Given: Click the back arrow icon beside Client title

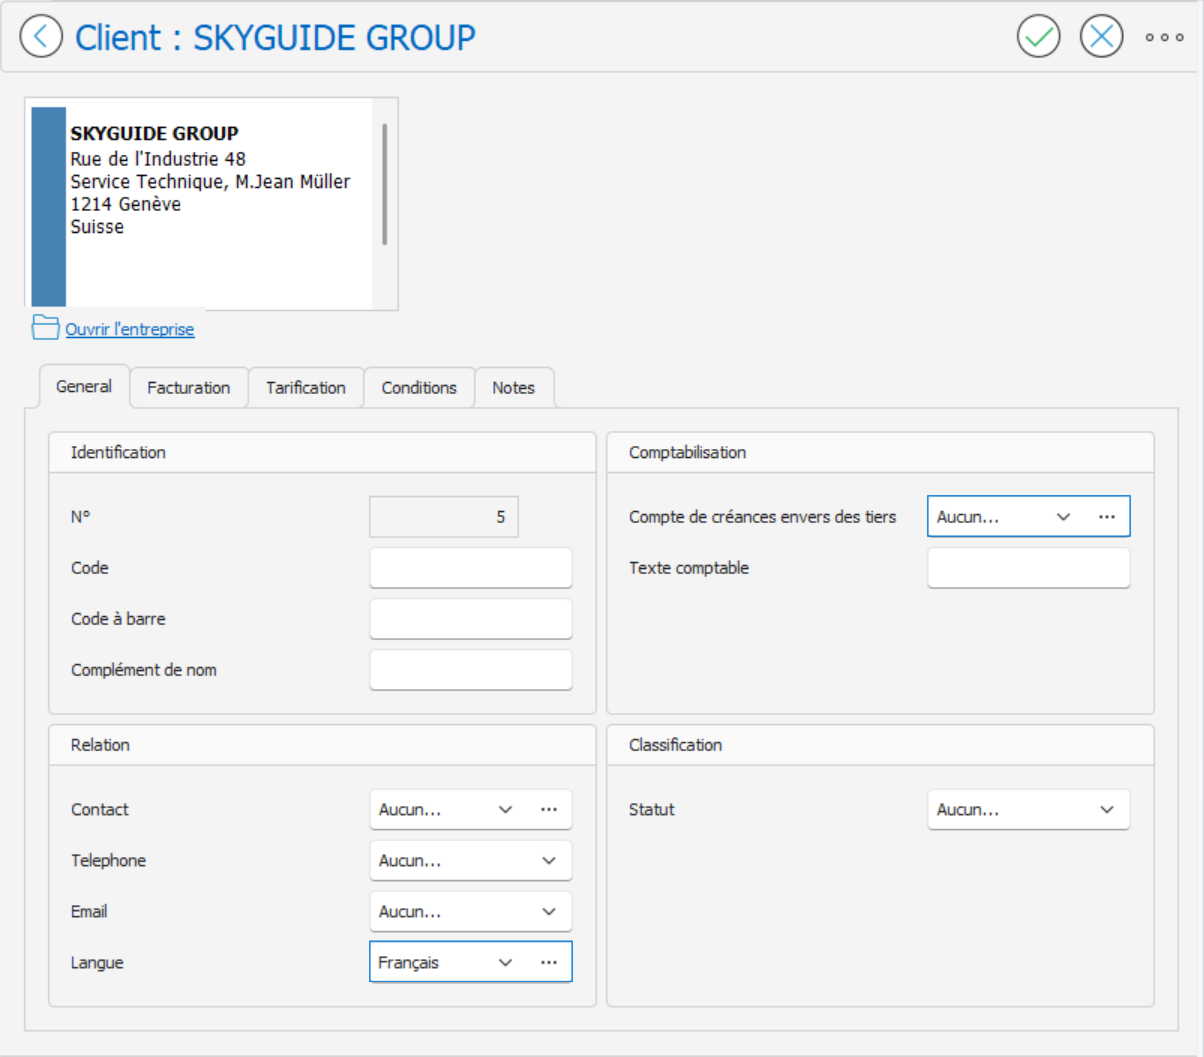Looking at the screenshot, I should tap(41, 37).
